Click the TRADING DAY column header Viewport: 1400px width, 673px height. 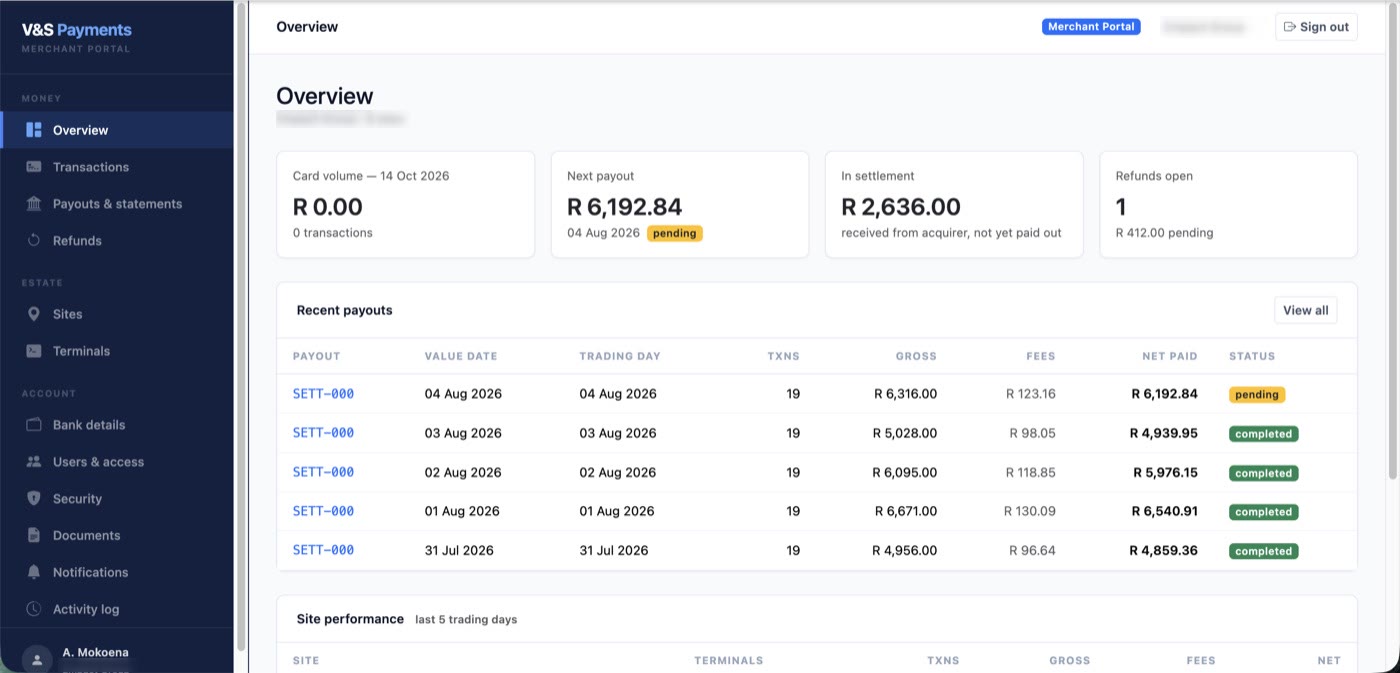pos(620,356)
